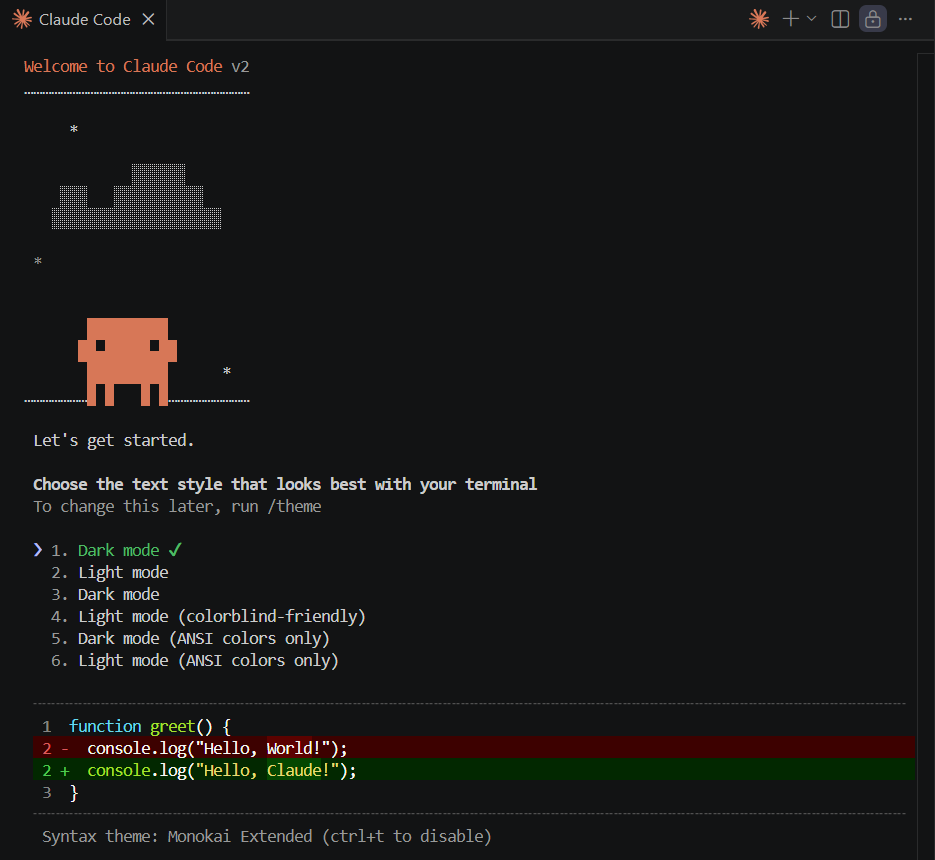Click 'To change this later, run /theme' text
935x860 pixels.
pos(178,507)
